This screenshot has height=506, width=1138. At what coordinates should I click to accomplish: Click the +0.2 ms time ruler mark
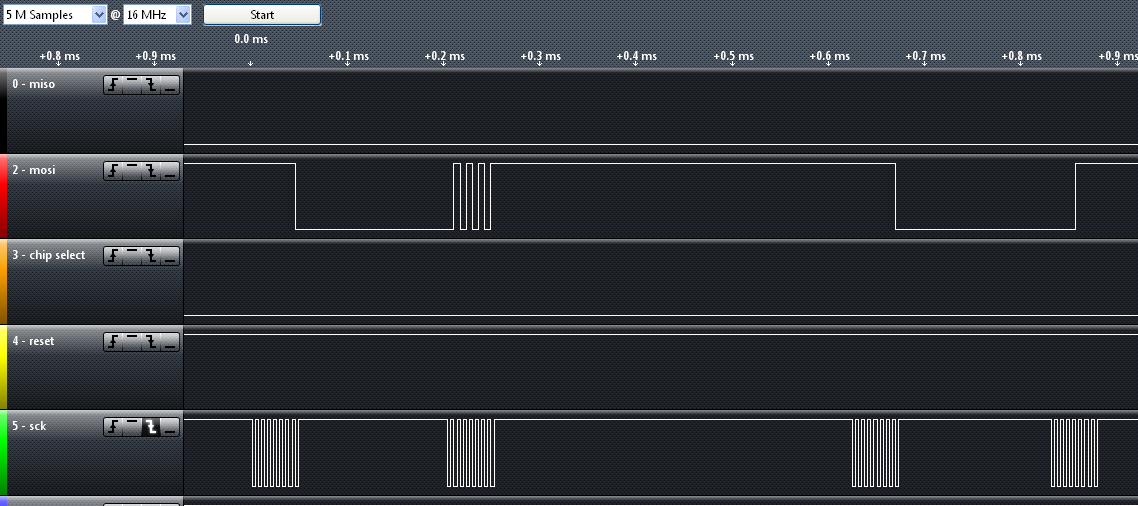pos(444,56)
